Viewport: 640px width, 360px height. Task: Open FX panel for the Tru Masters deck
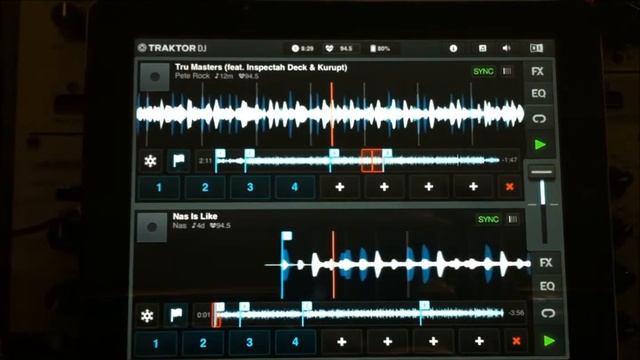(538, 71)
